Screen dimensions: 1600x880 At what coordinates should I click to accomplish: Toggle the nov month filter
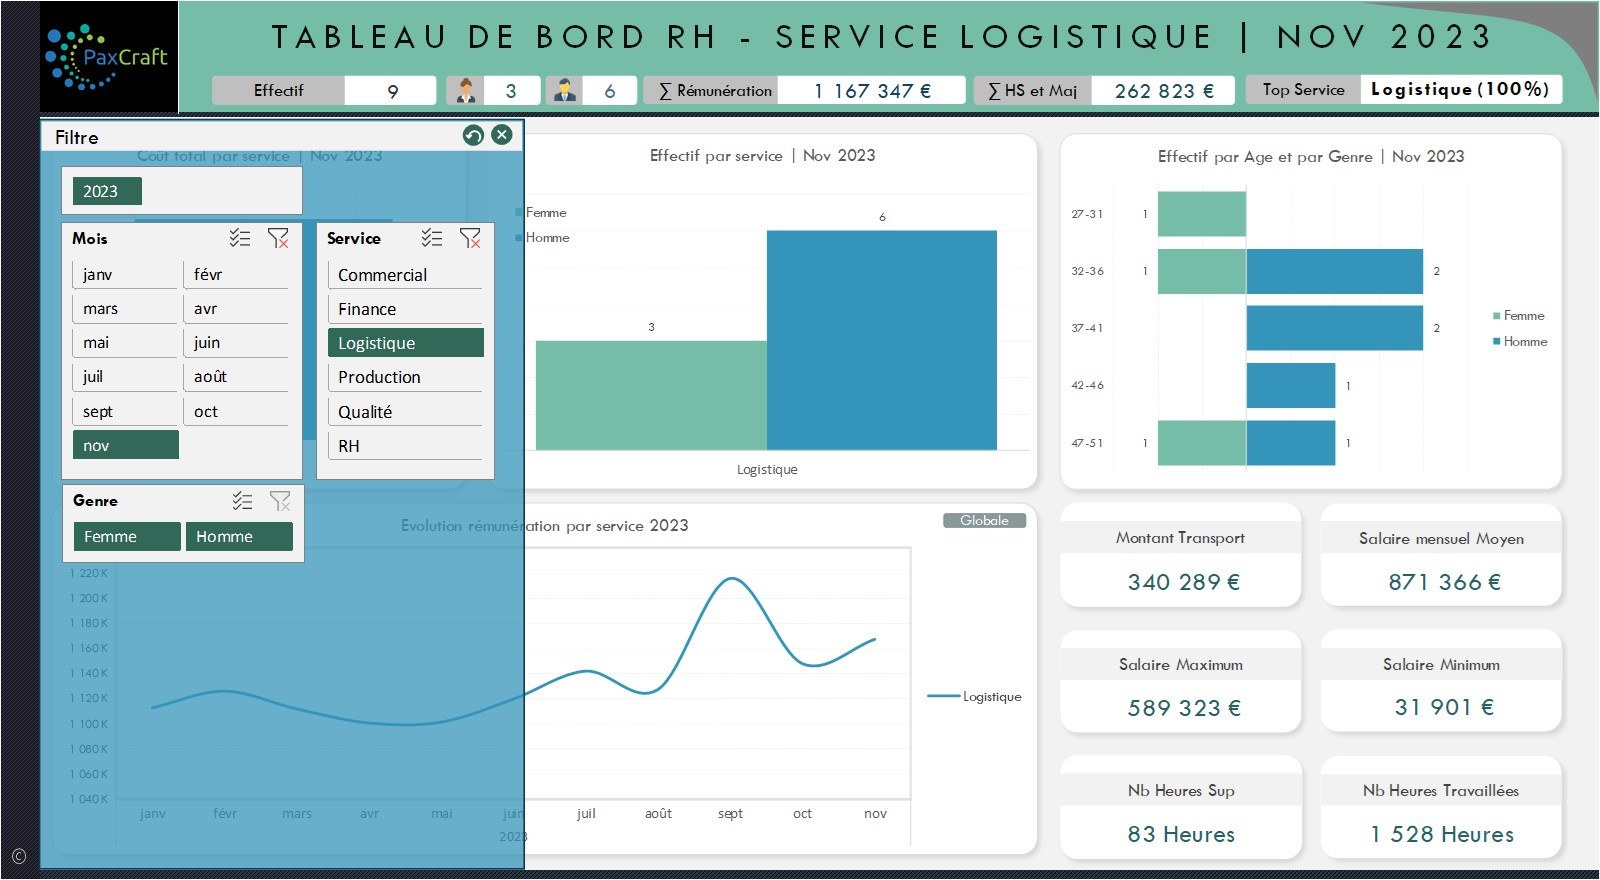pos(125,445)
